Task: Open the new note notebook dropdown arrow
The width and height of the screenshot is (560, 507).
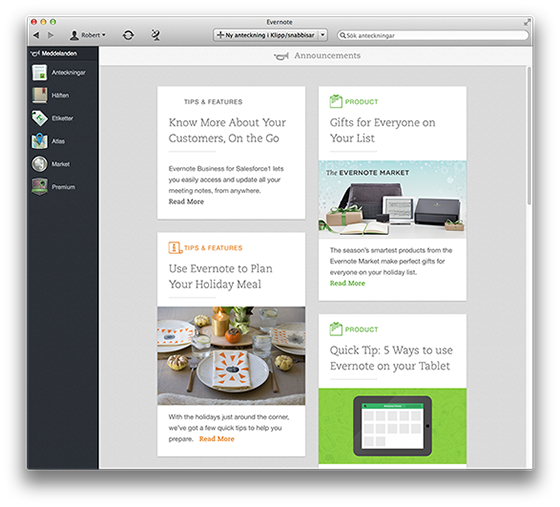Action: point(322,35)
